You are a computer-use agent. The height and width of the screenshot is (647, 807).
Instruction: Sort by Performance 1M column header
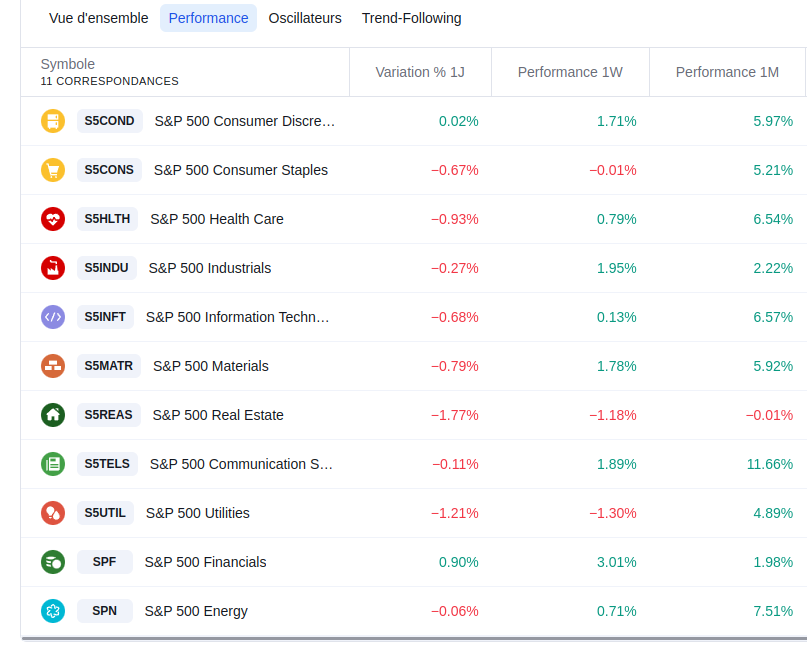727,72
